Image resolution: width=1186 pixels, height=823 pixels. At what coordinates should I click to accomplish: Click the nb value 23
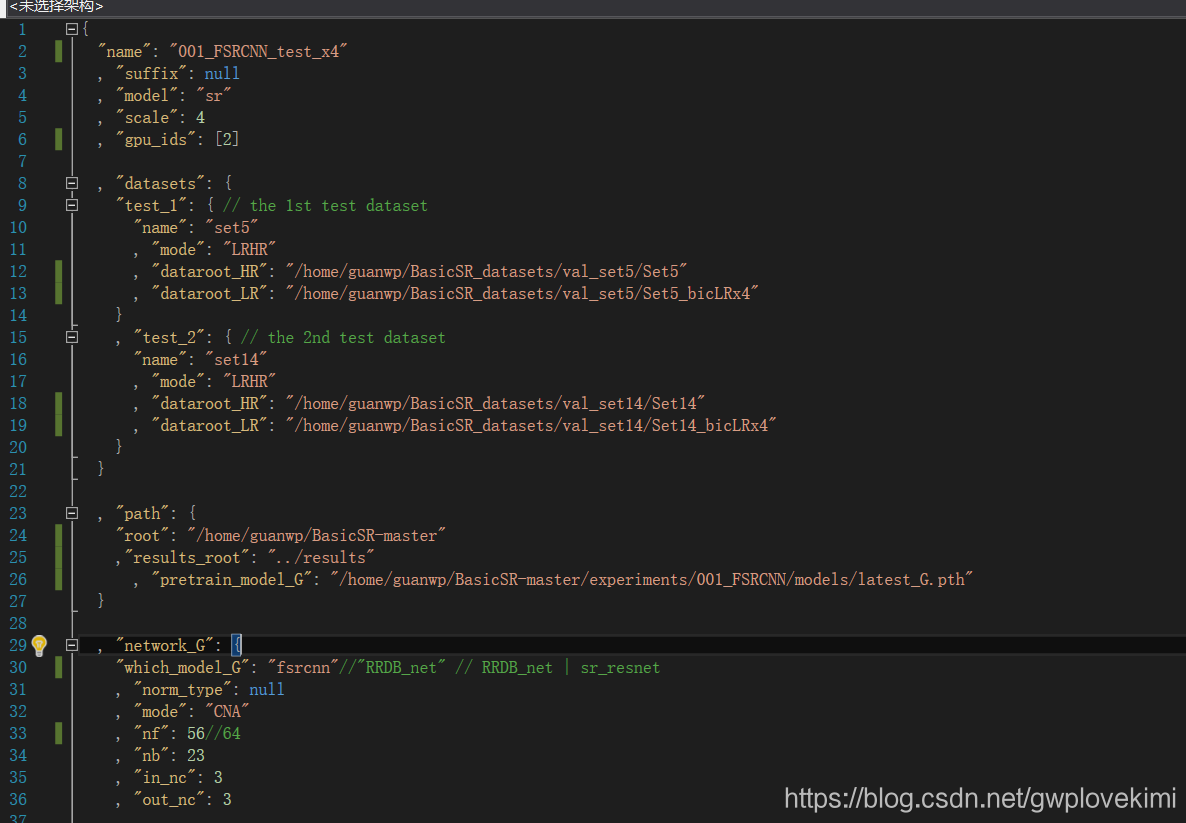[x=196, y=755]
